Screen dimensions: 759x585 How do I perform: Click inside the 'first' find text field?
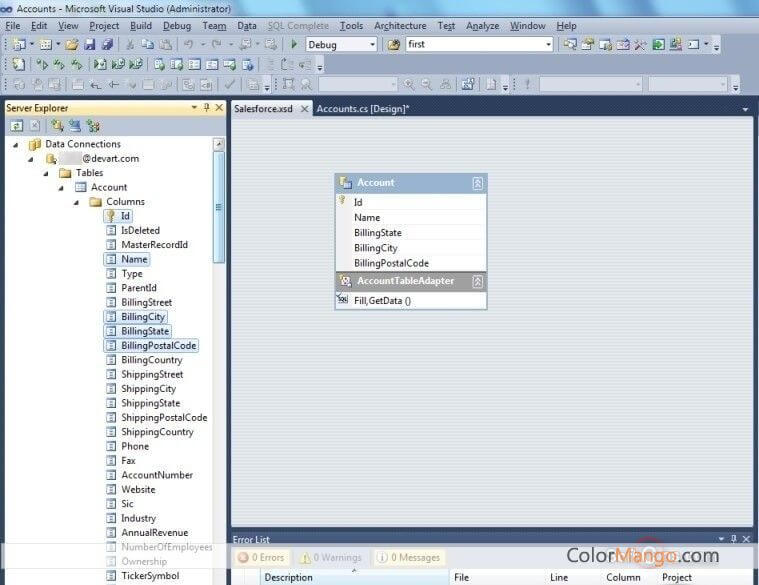click(x=474, y=45)
